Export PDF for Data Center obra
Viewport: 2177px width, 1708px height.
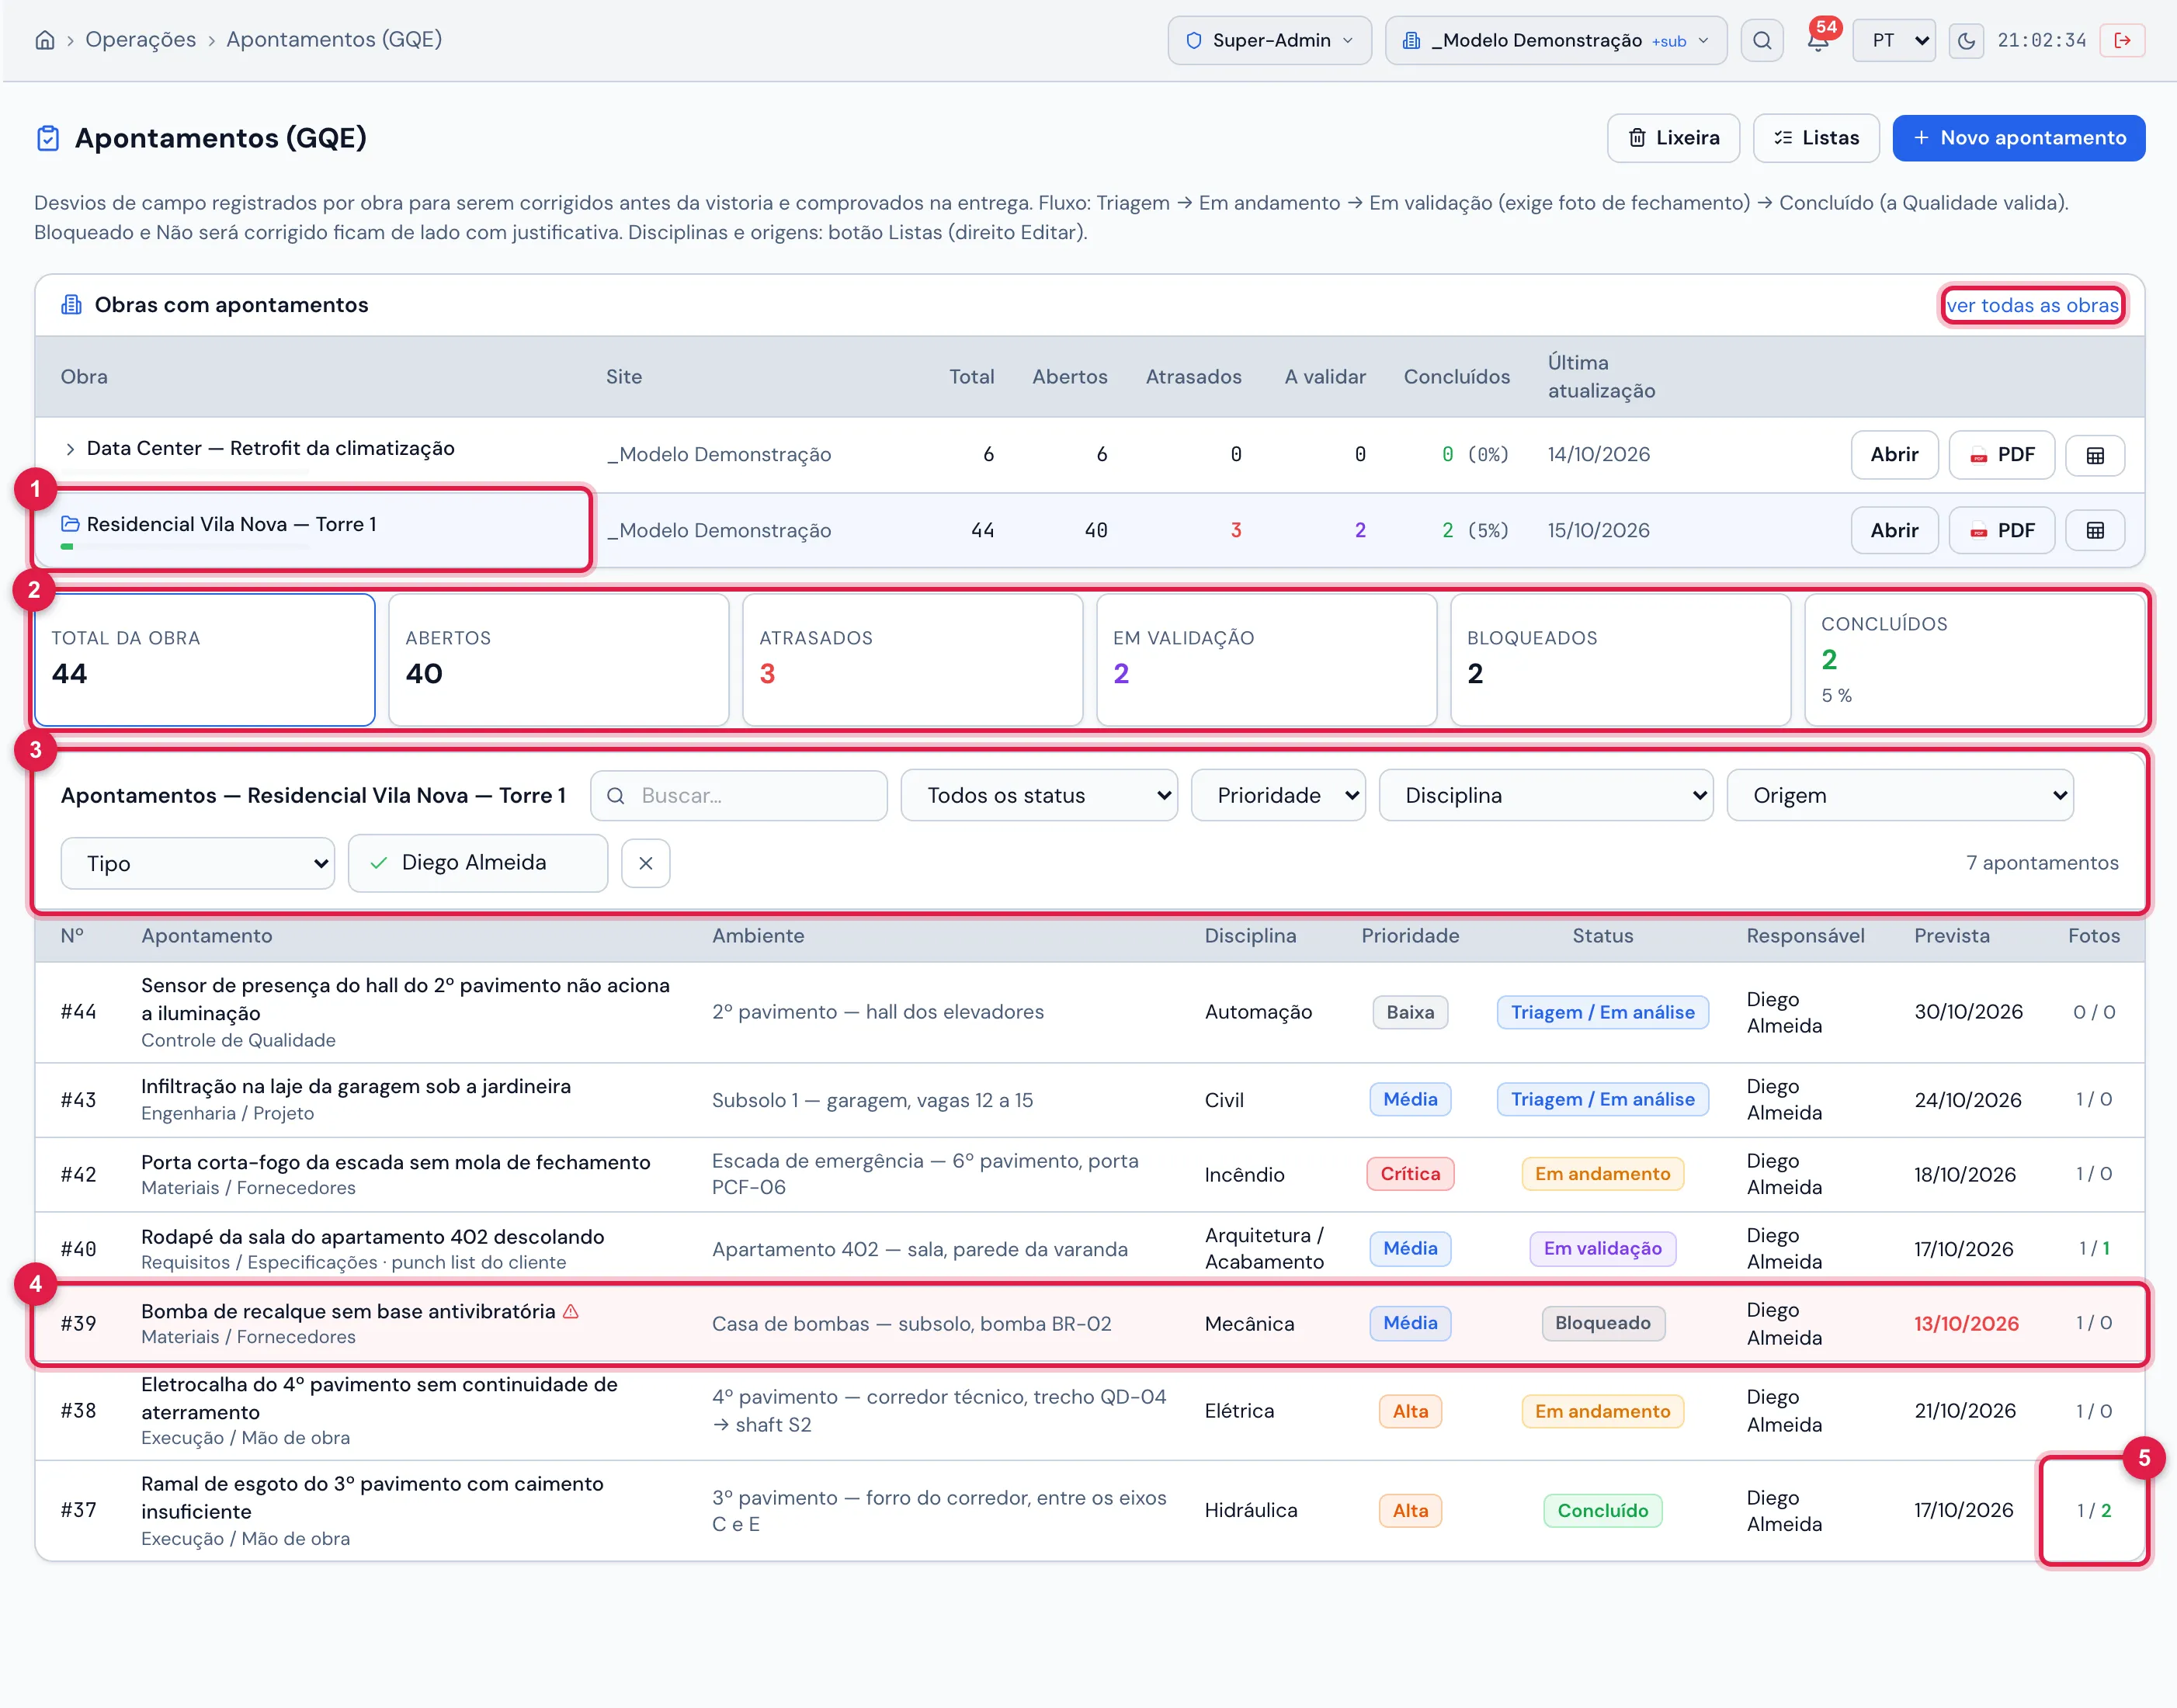[2002, 455]
